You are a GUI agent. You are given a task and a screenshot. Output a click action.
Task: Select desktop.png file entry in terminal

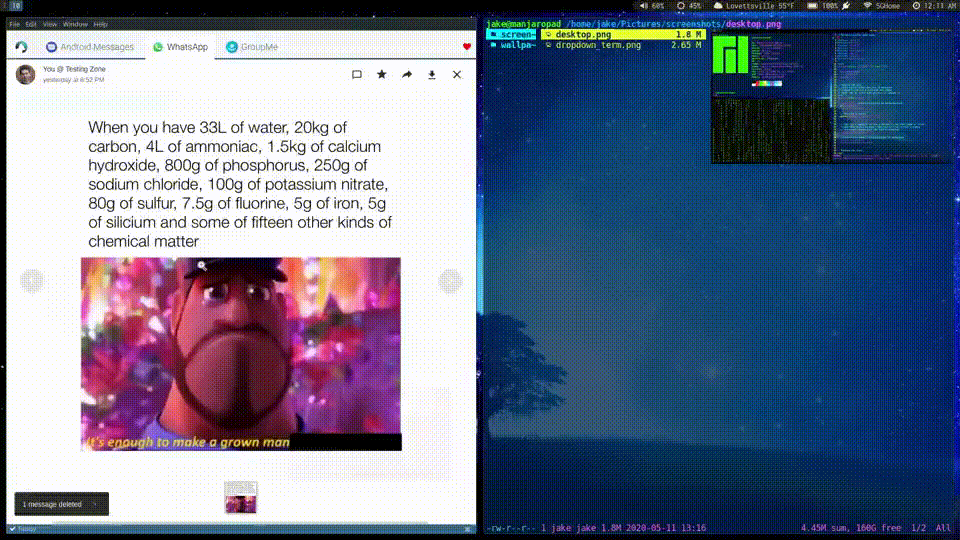point(623,35)
